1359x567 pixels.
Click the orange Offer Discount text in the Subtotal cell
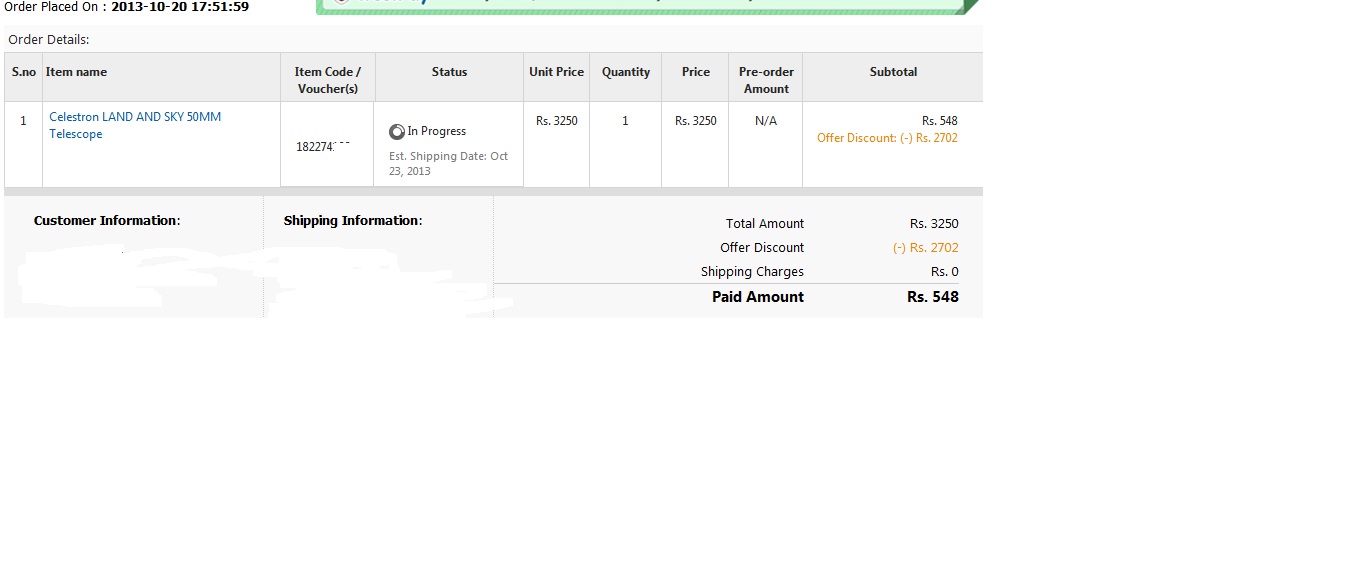pyautogui.click(x=887, y=138)
